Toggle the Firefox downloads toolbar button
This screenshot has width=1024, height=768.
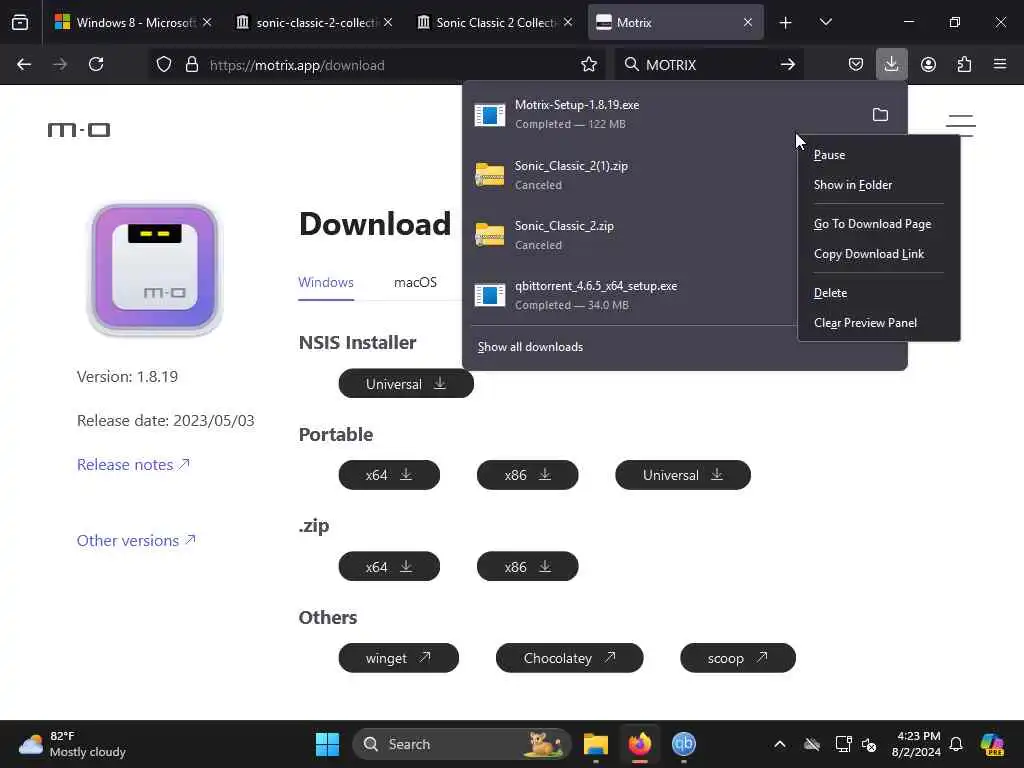tap(891, 65)
